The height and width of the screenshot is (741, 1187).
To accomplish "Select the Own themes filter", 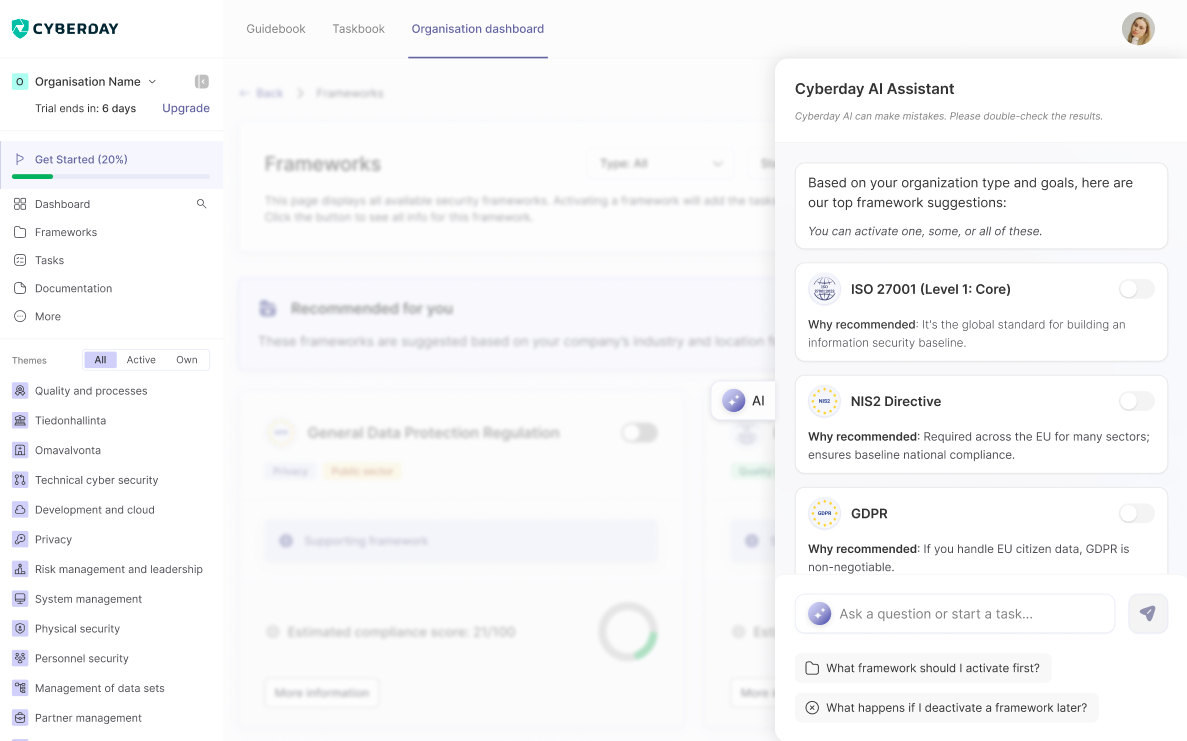I will coord(187,360).
